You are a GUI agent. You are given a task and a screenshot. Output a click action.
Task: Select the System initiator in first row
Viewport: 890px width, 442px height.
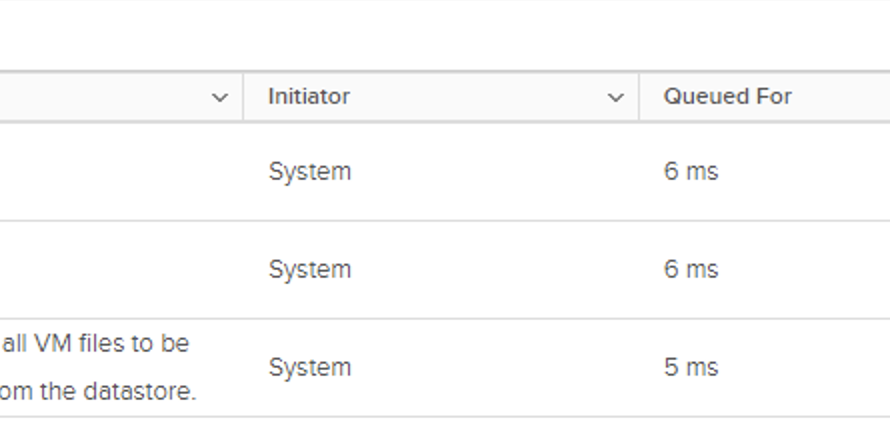tap(309, 171)
